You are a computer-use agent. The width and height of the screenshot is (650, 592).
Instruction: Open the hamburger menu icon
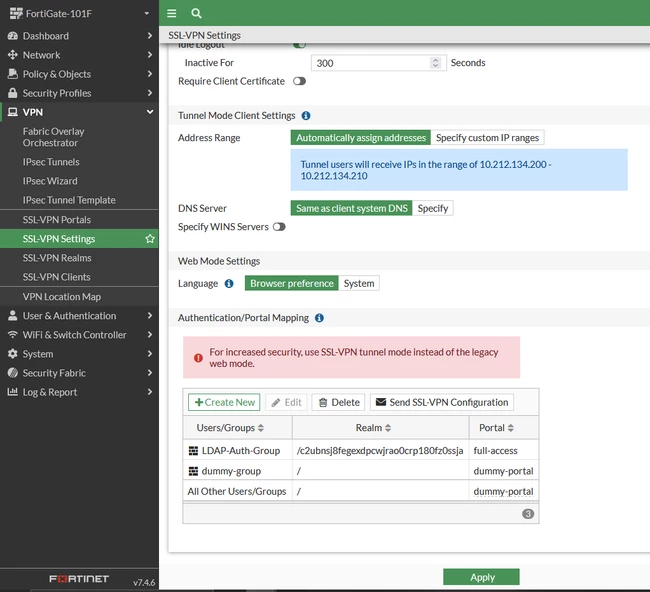tap(172, 13)
